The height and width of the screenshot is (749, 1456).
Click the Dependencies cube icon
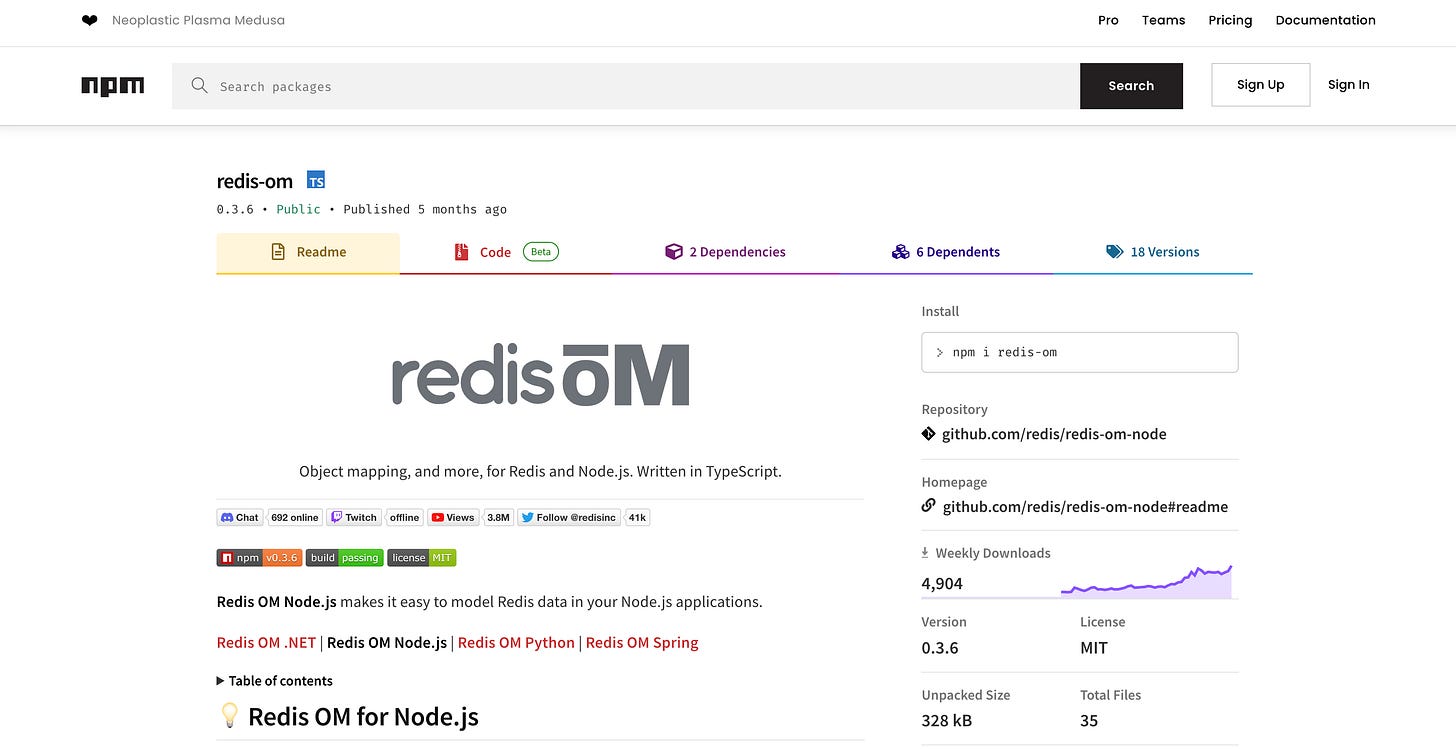[674, 252]
